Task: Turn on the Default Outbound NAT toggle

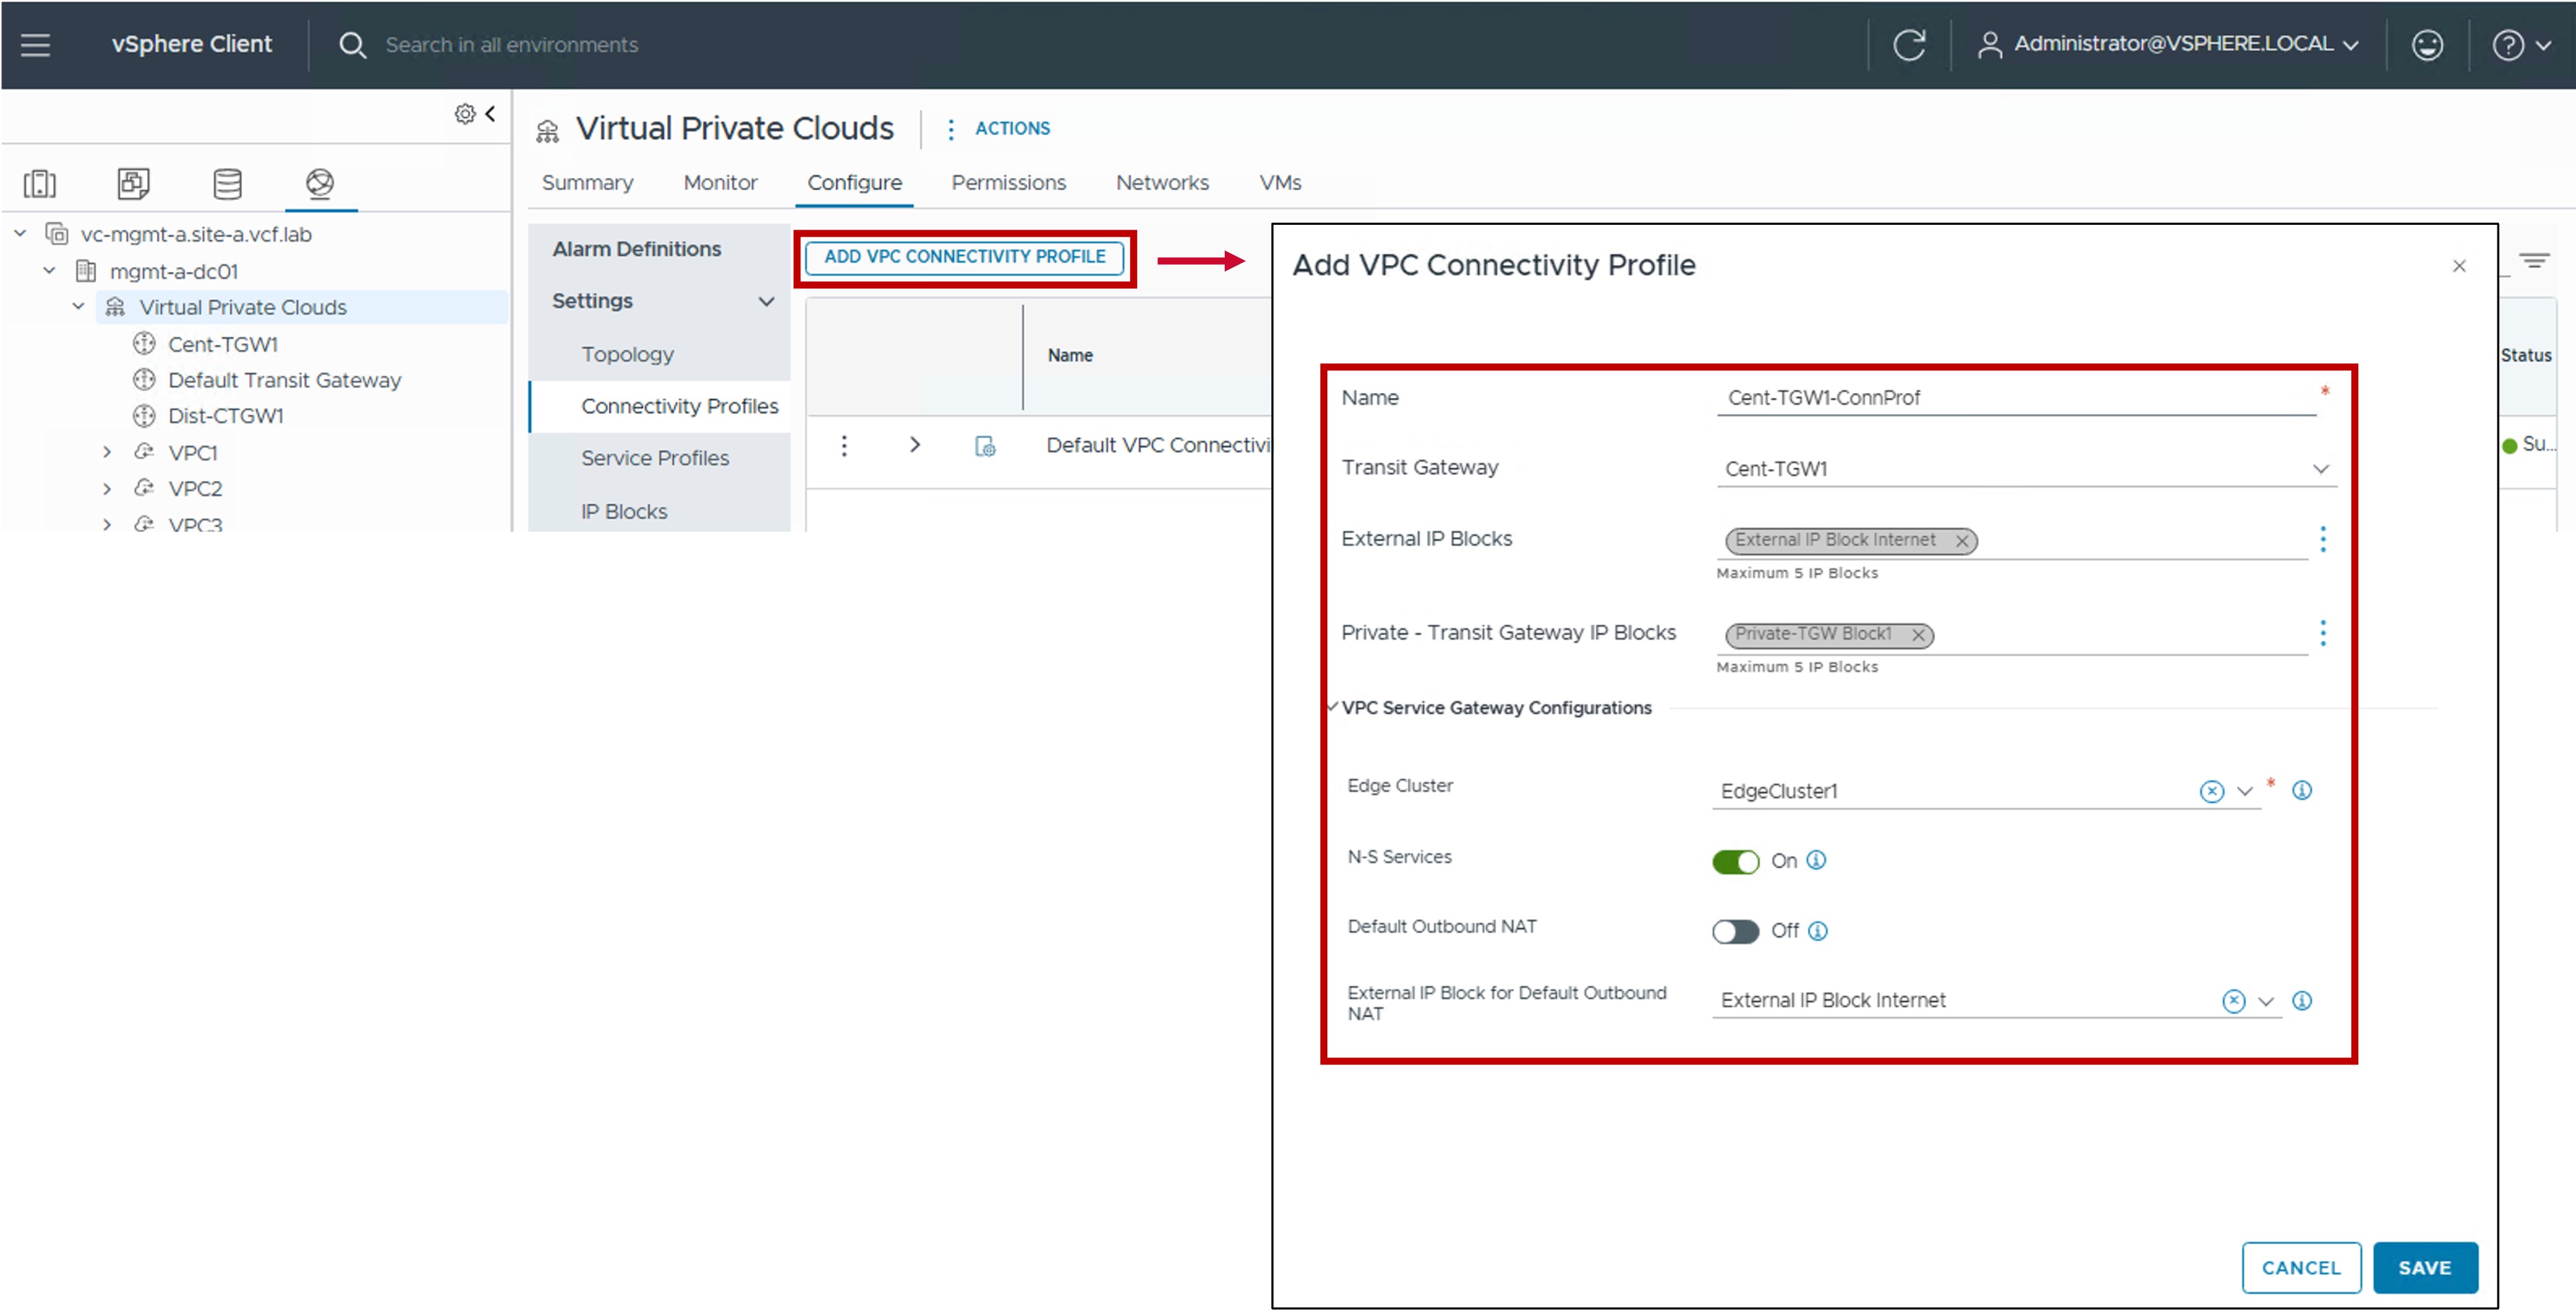Action: pyautogui.click(x=1735, y=931)
